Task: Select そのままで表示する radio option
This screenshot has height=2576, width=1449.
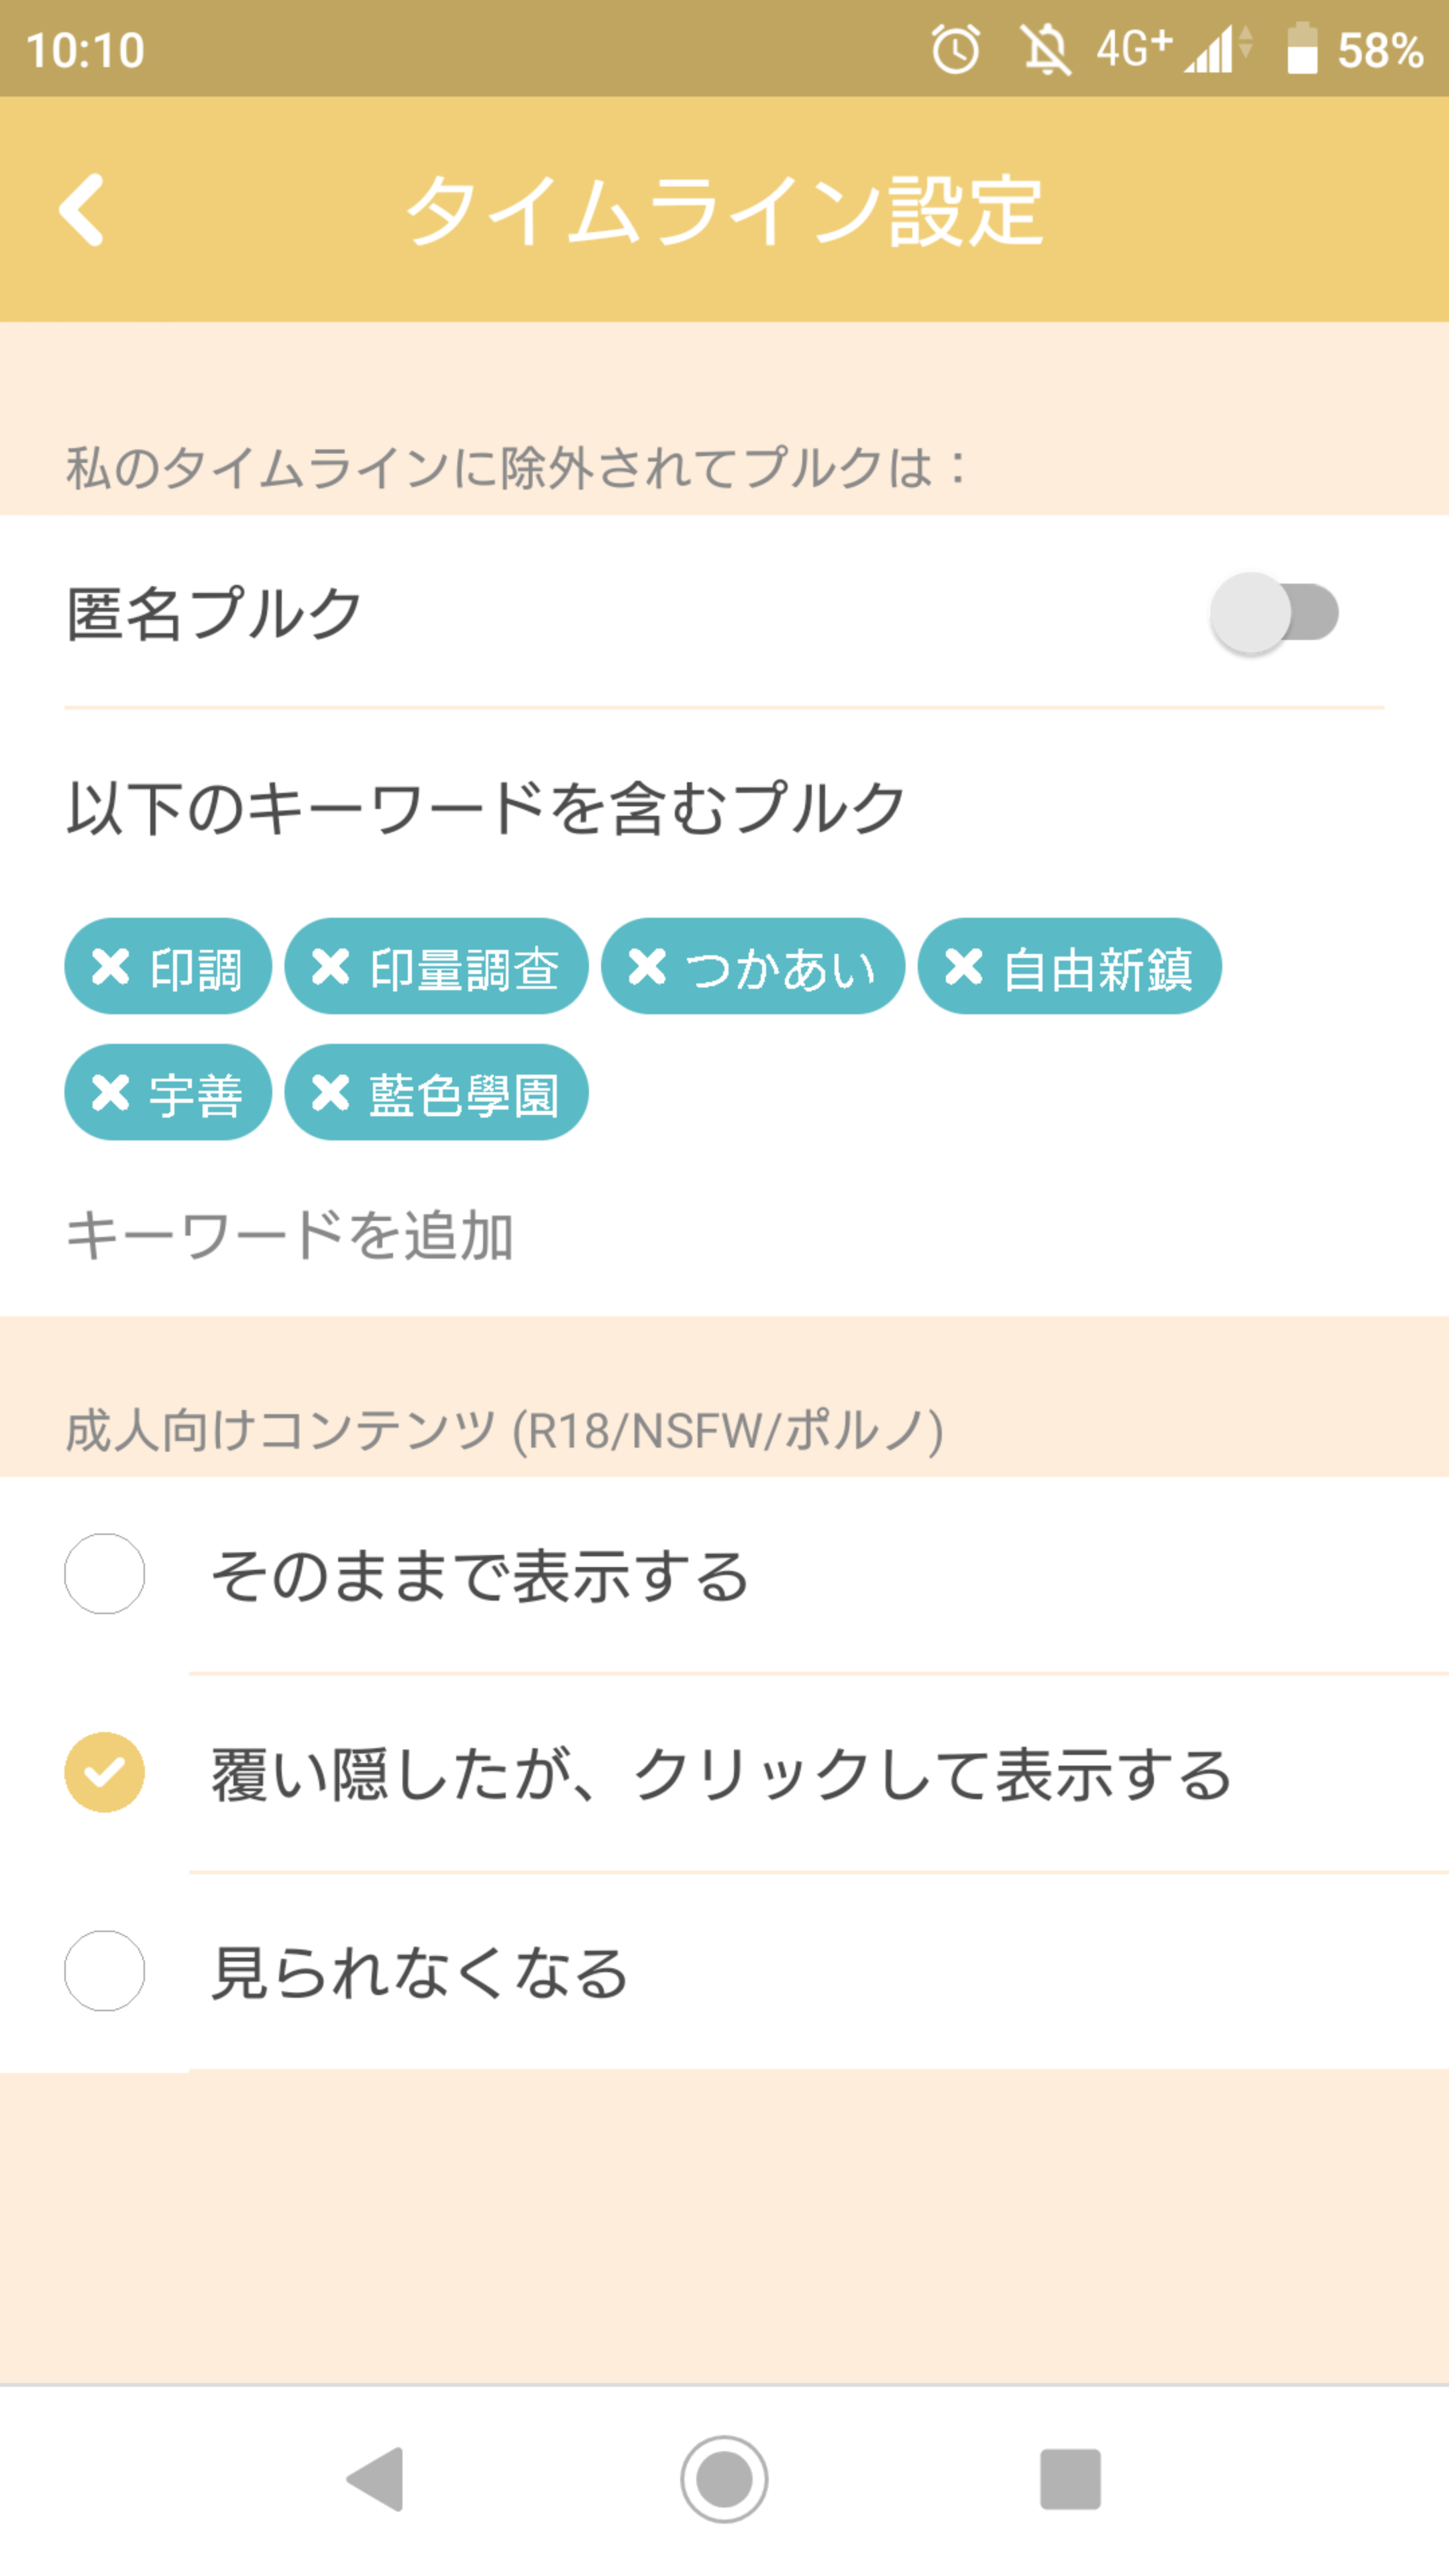Action: pyautogui.click(x=105, y=1573)
